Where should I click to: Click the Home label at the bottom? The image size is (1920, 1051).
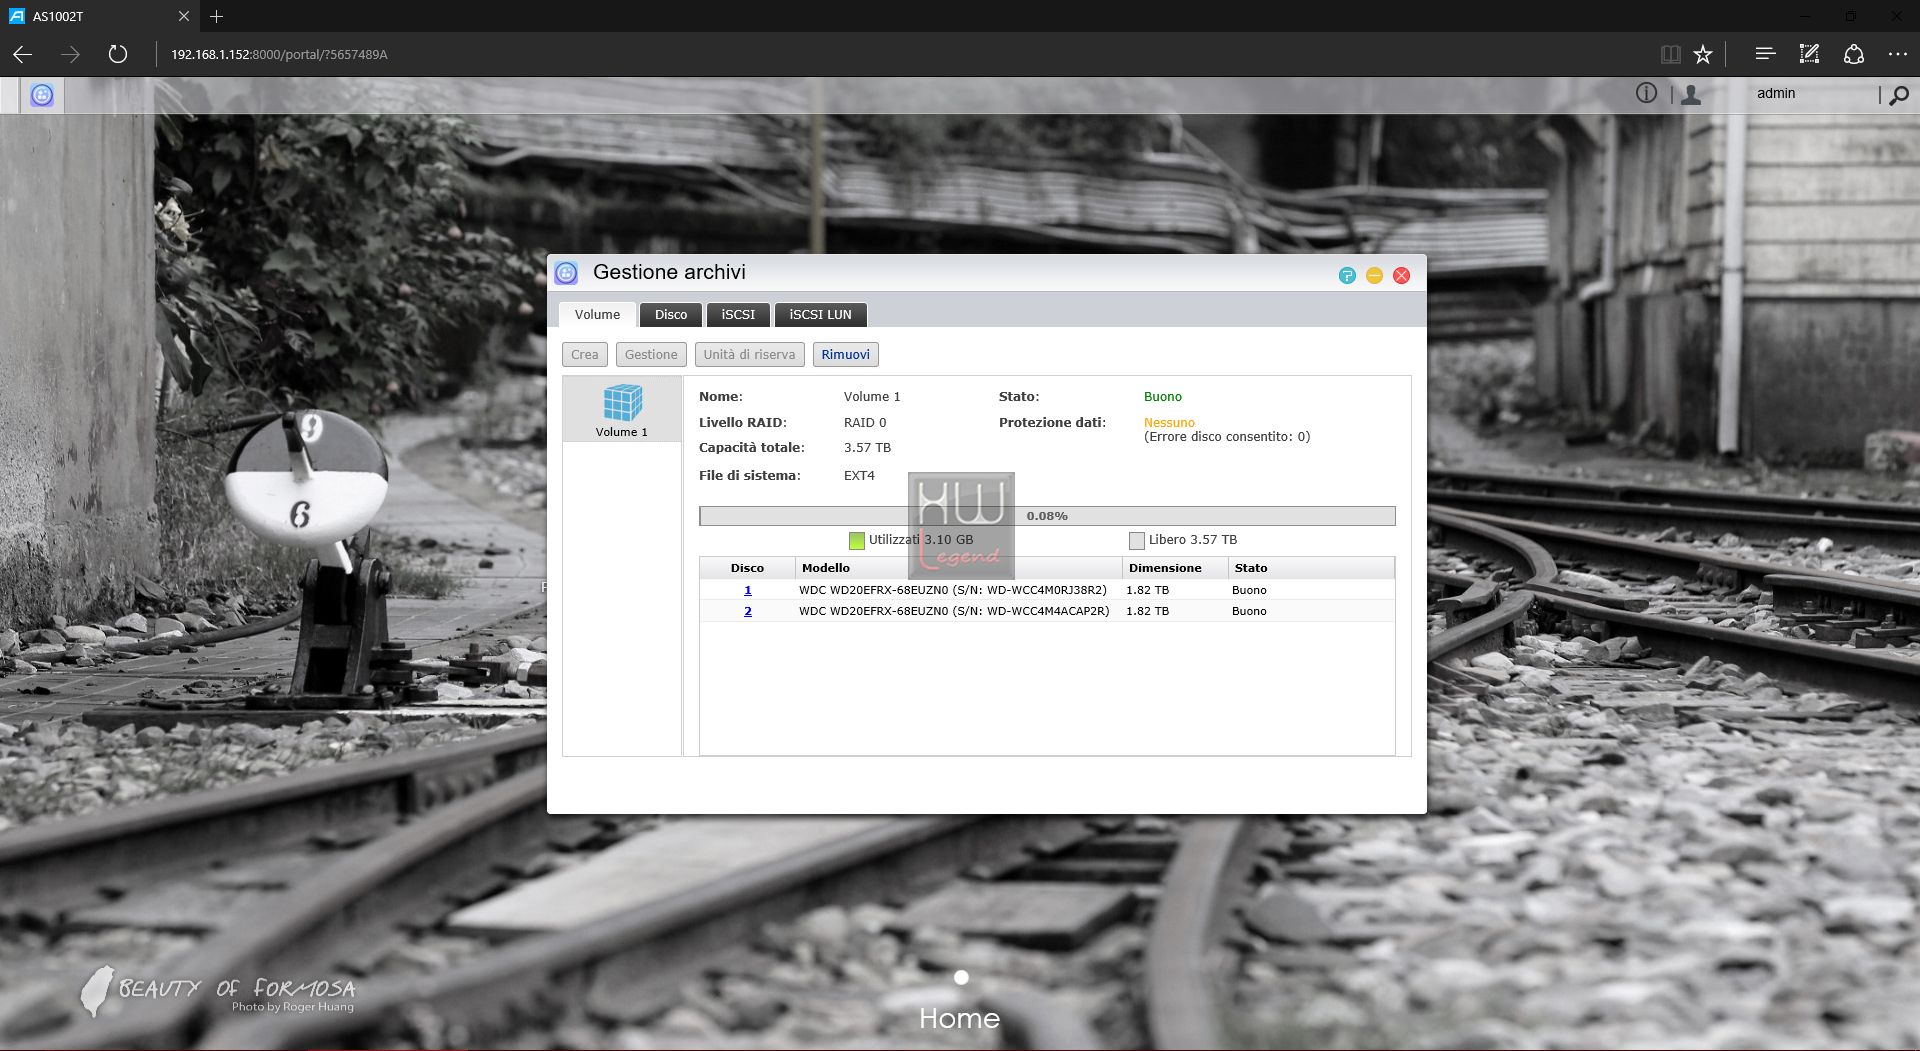(x=960, y=1018)
